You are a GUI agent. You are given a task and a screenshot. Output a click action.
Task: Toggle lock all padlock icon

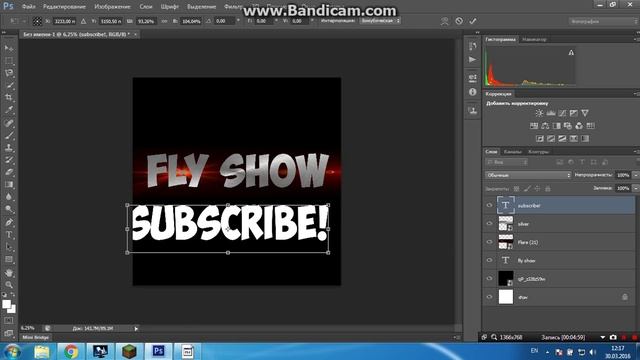click(548, 189)
